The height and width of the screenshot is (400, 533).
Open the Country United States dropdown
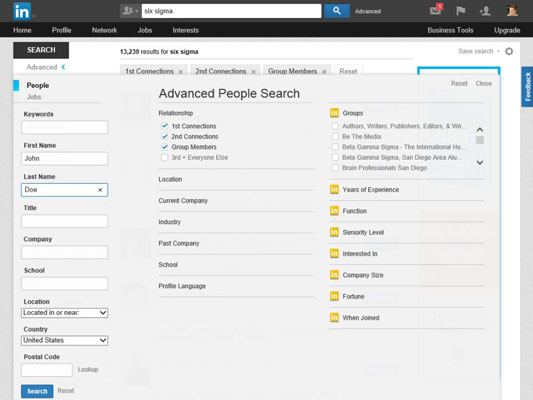point(65,340)
